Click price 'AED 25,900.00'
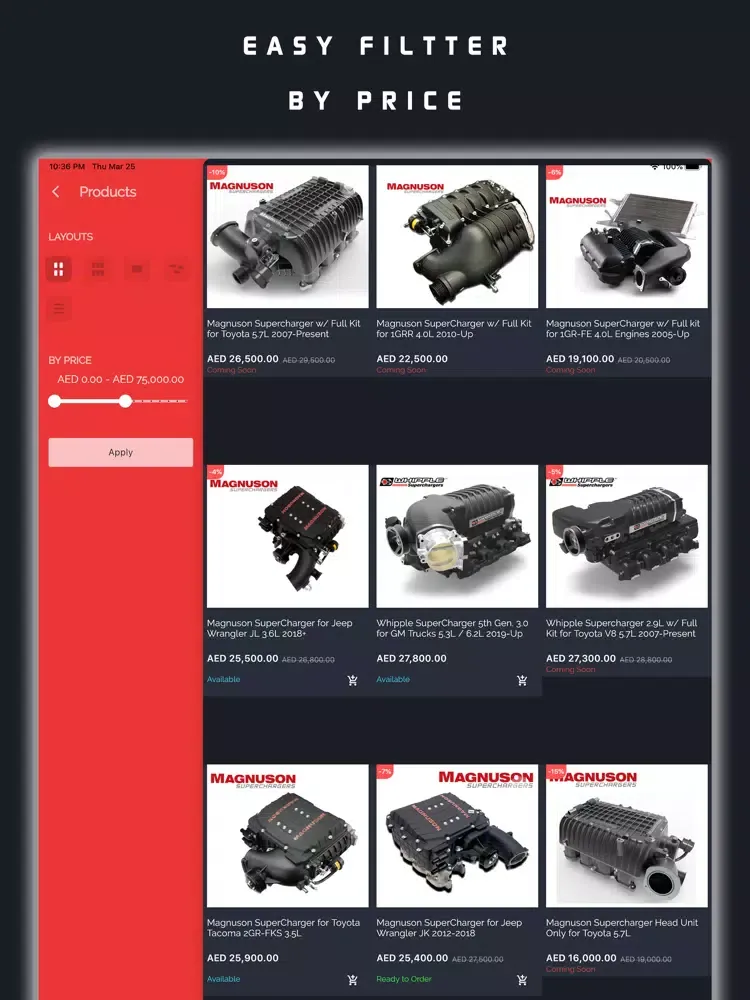Image resolution: width=750 pixels, height=1000 pixels. click(243, 958)
